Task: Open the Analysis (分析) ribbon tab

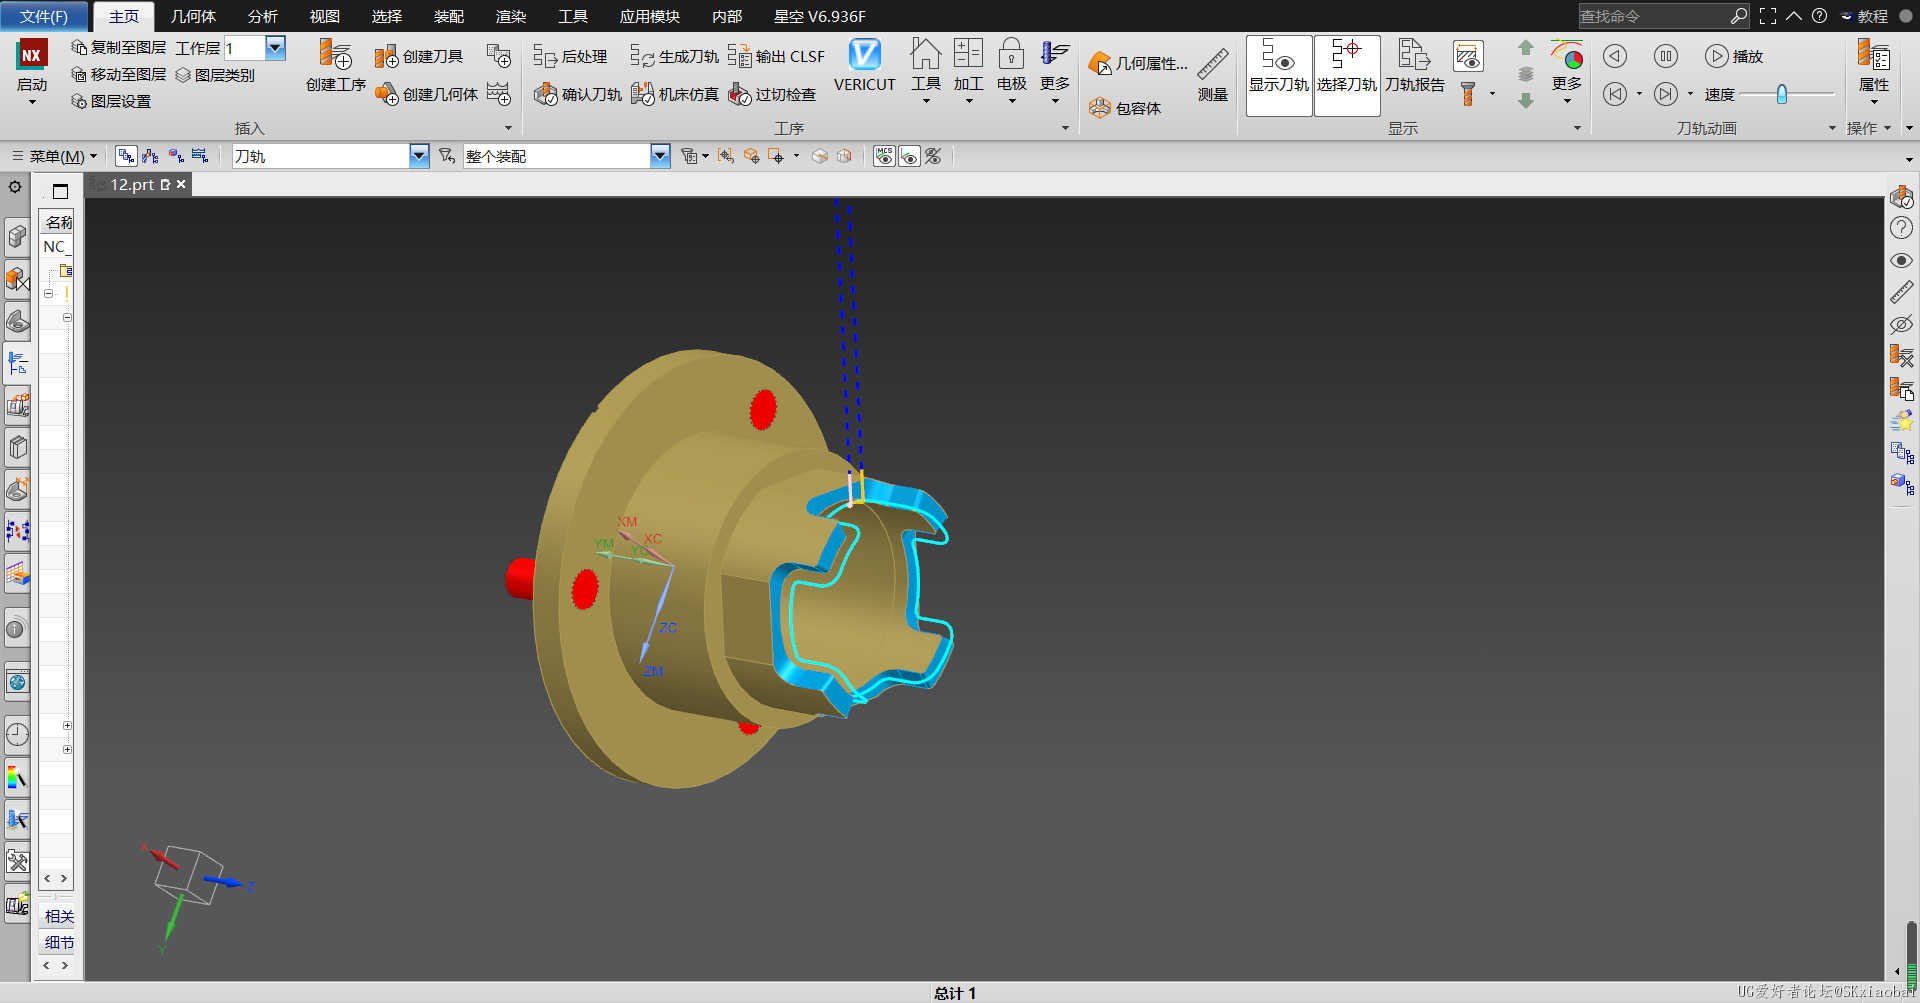Action: (263, 16)
